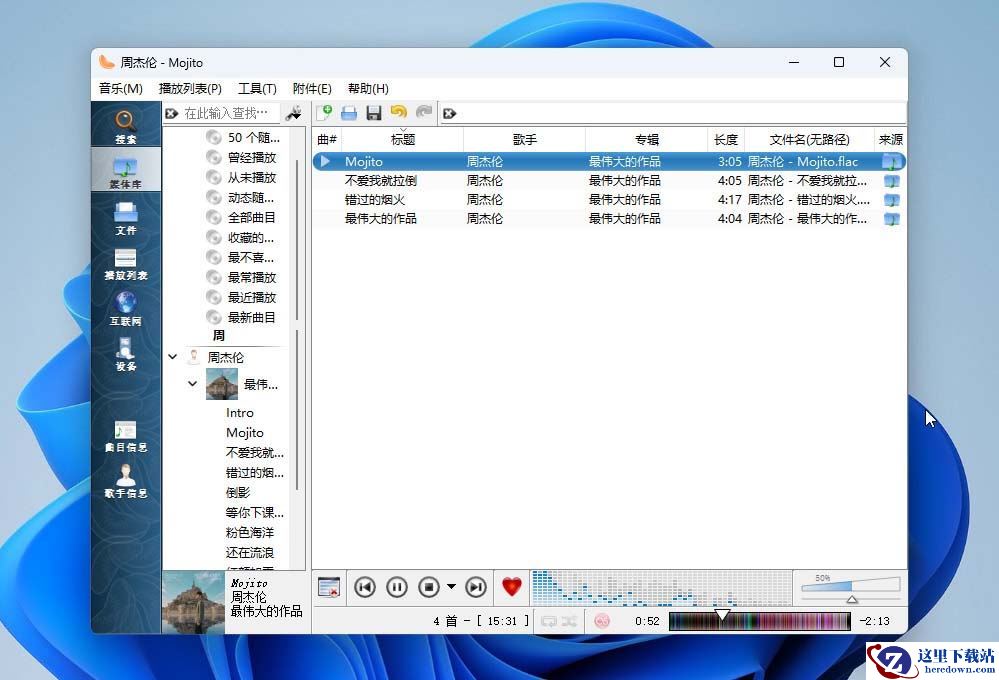This screenshot has width=999, height=680.
Task: Skip to the next track
Action: point(476,587)
